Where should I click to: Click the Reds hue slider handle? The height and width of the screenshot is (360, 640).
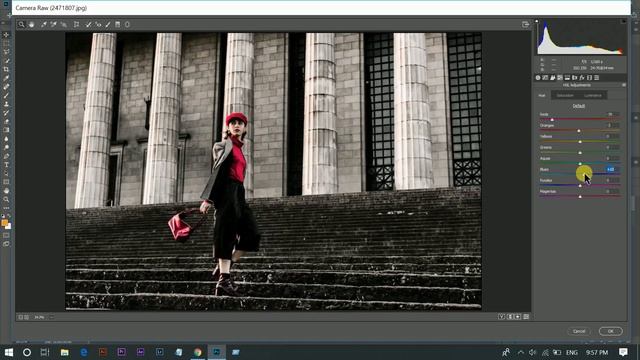pos(552,120)
